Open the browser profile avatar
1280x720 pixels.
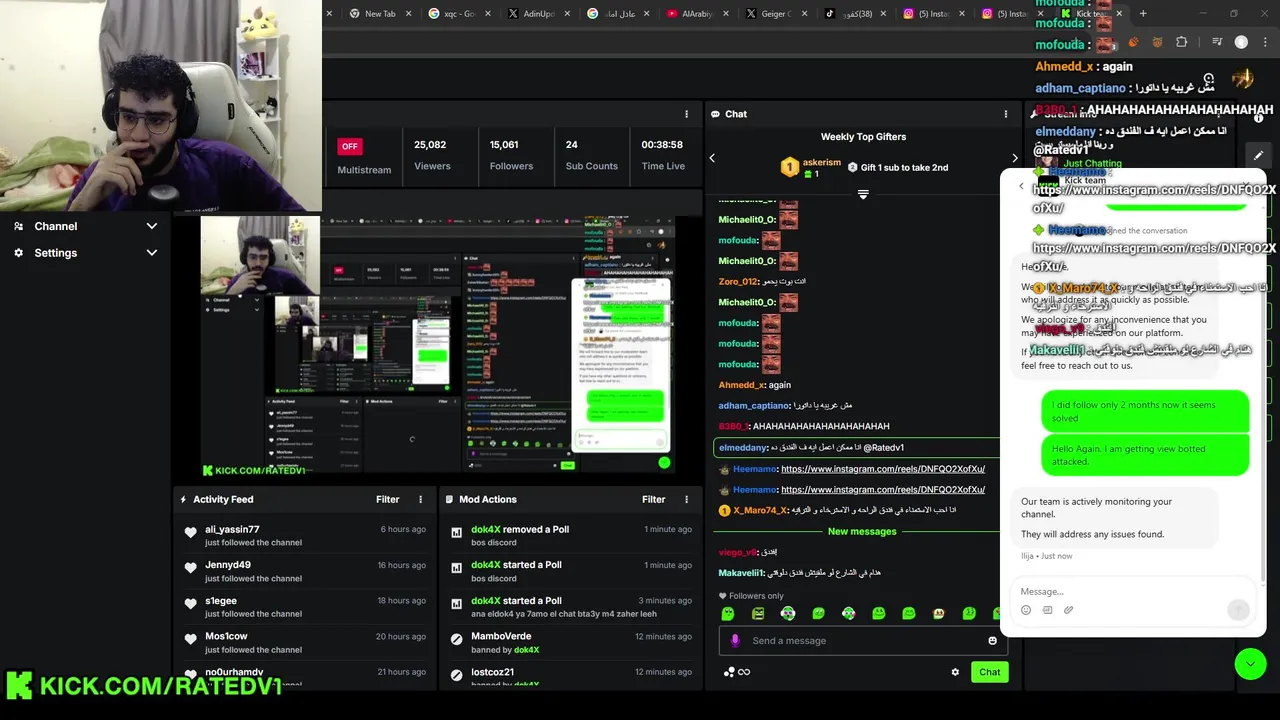(1241, 42)
